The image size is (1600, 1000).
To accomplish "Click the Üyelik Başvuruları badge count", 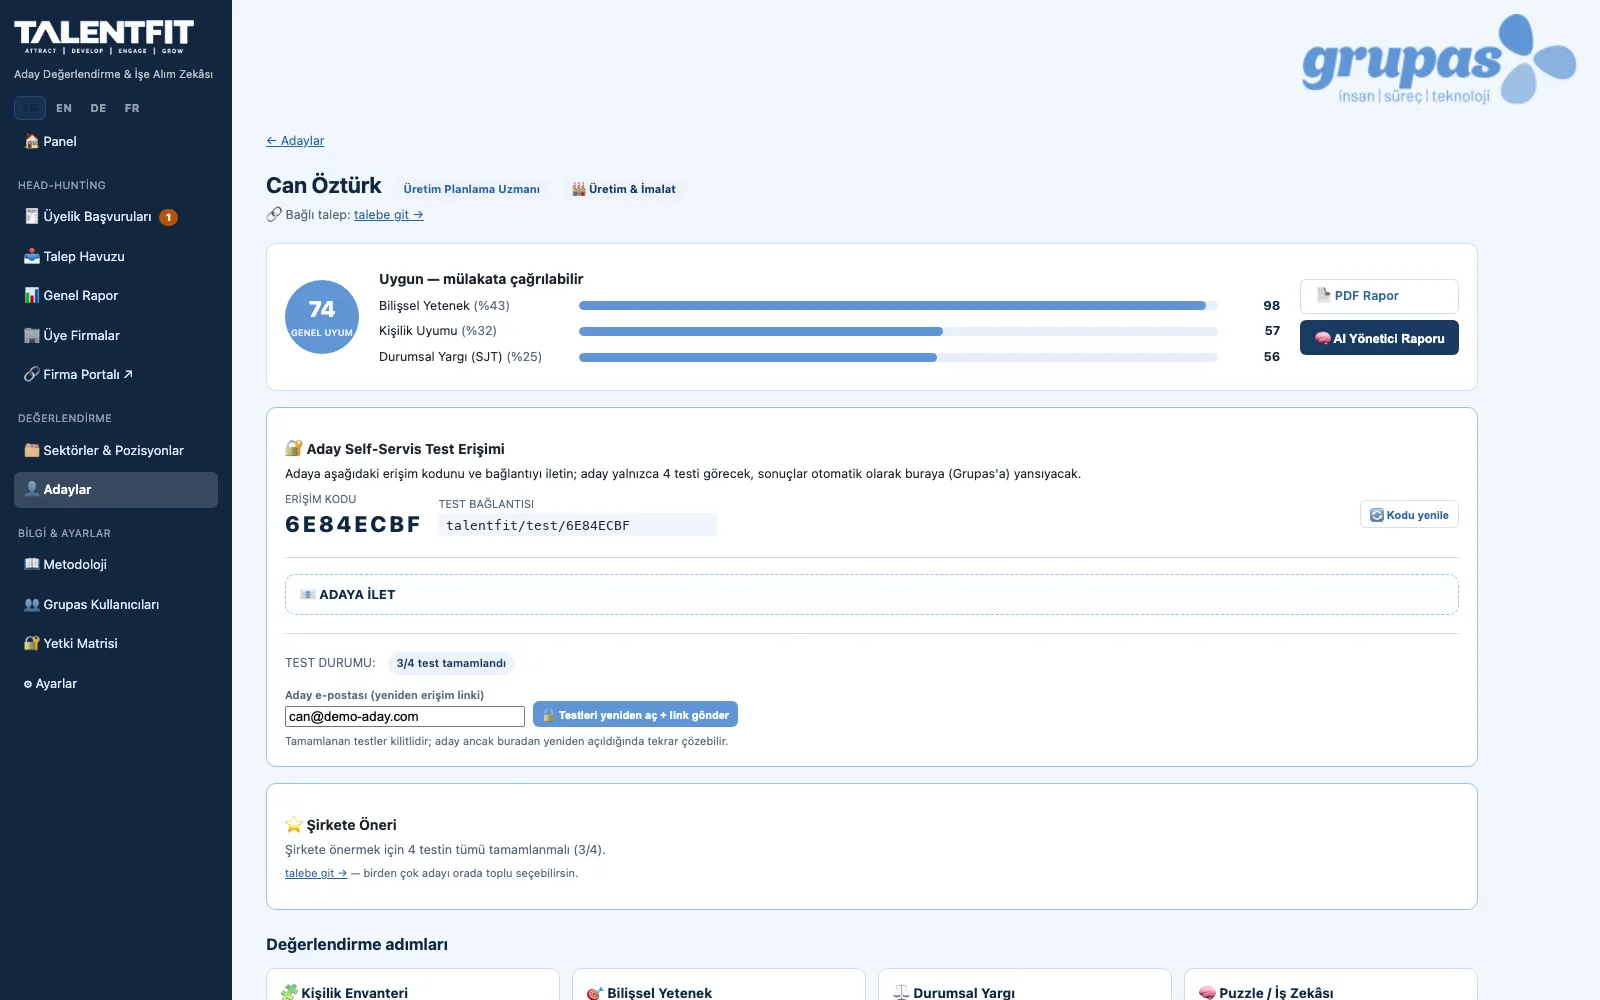I will (x=169, y=217).
